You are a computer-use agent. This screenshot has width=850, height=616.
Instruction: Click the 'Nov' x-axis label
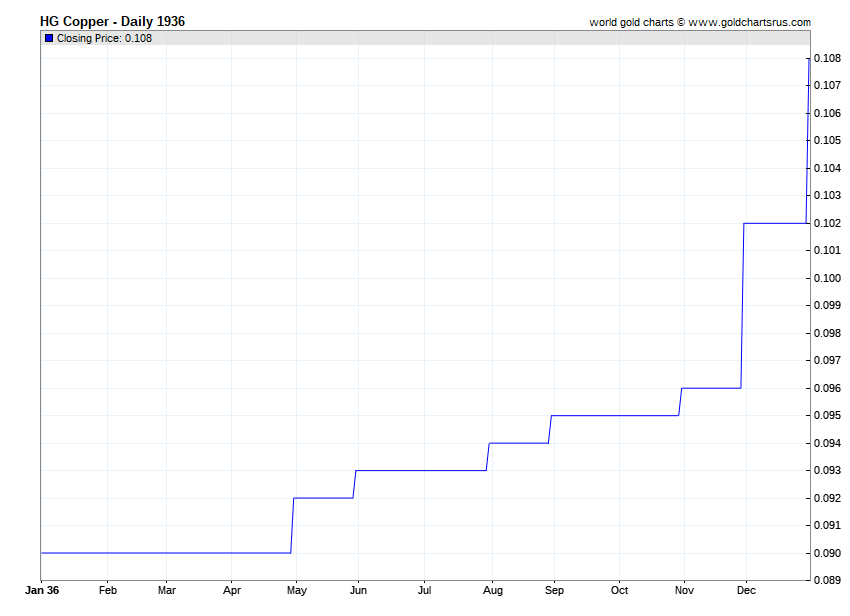pyautogui.click(x=684, y=590)
